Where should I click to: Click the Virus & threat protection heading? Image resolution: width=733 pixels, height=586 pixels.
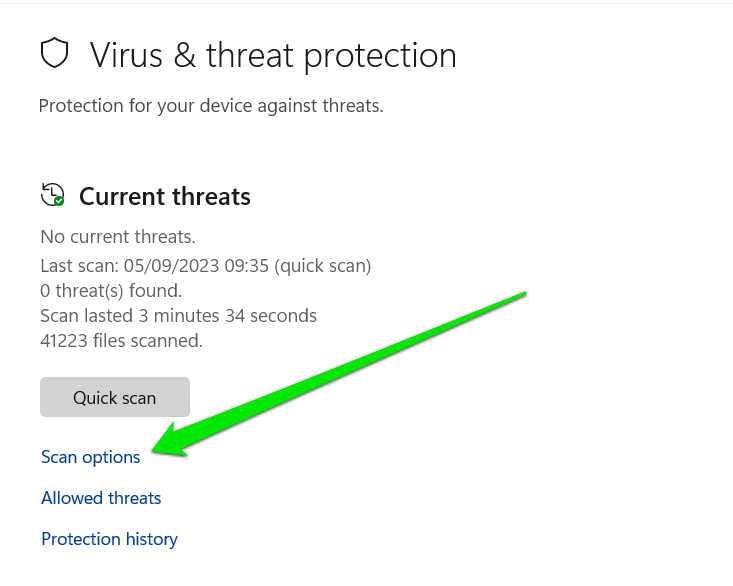pyautogui.click(x=273, y=55)
